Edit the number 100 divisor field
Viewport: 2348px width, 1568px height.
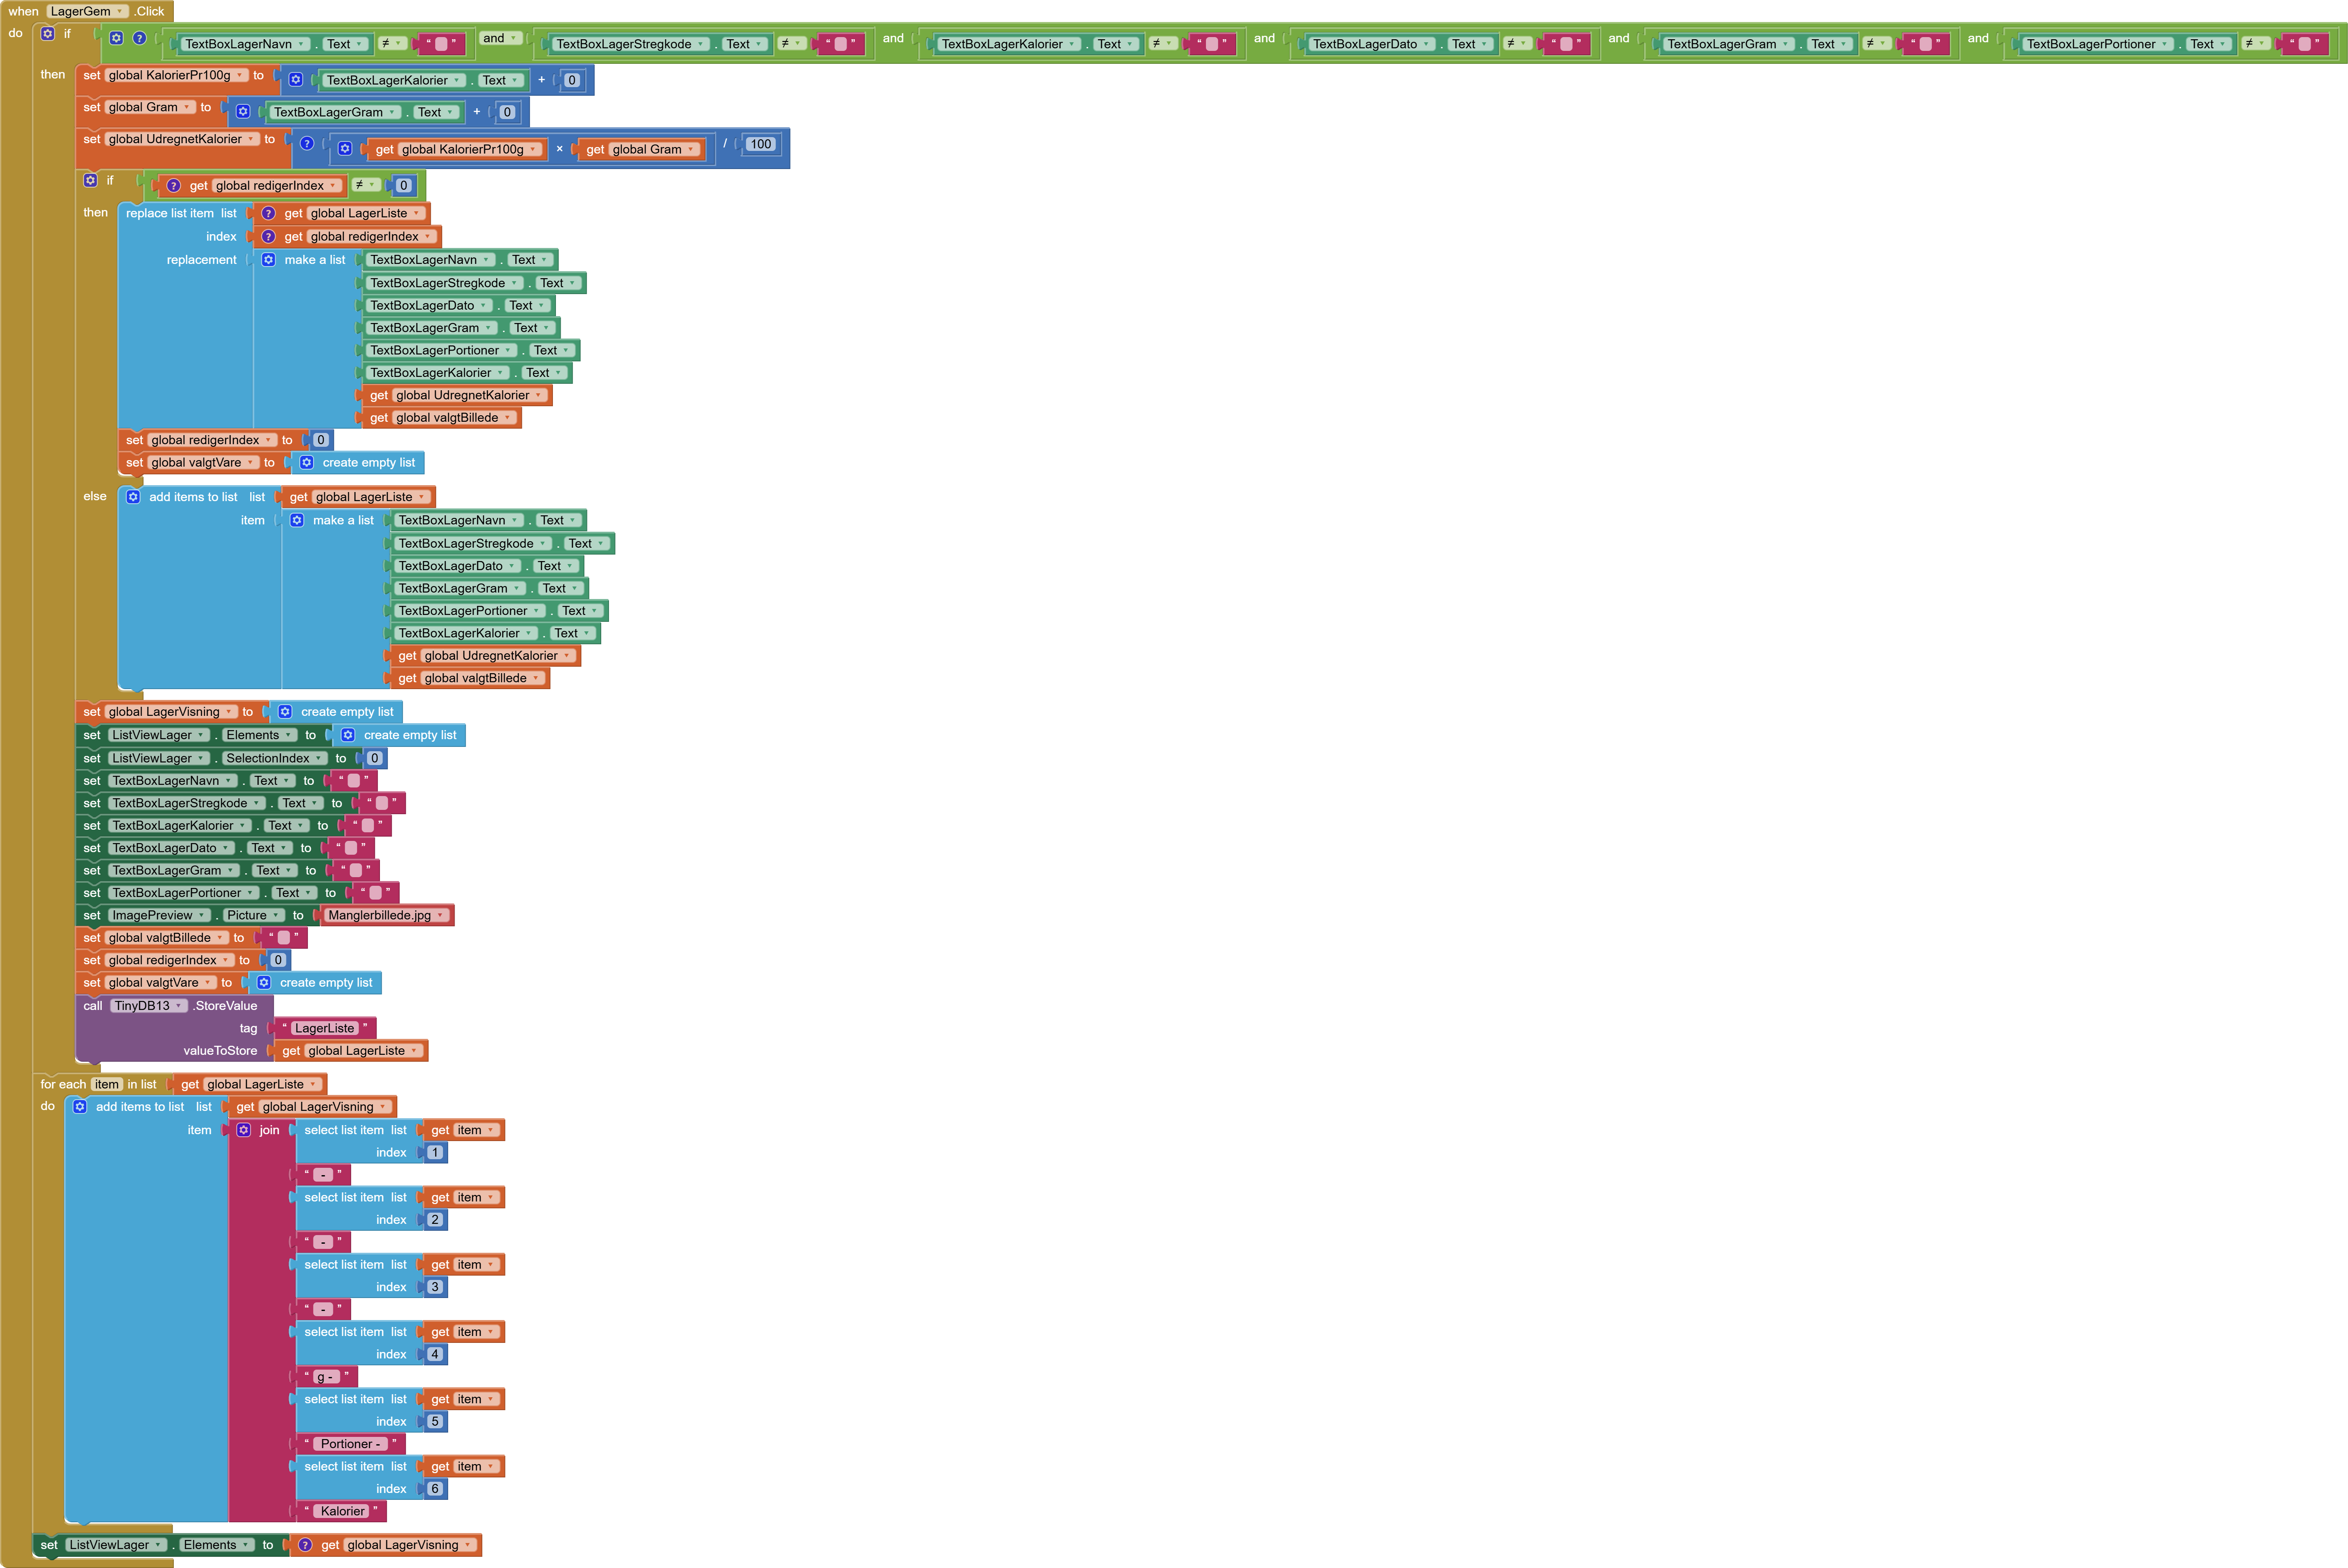pos(761,144)
